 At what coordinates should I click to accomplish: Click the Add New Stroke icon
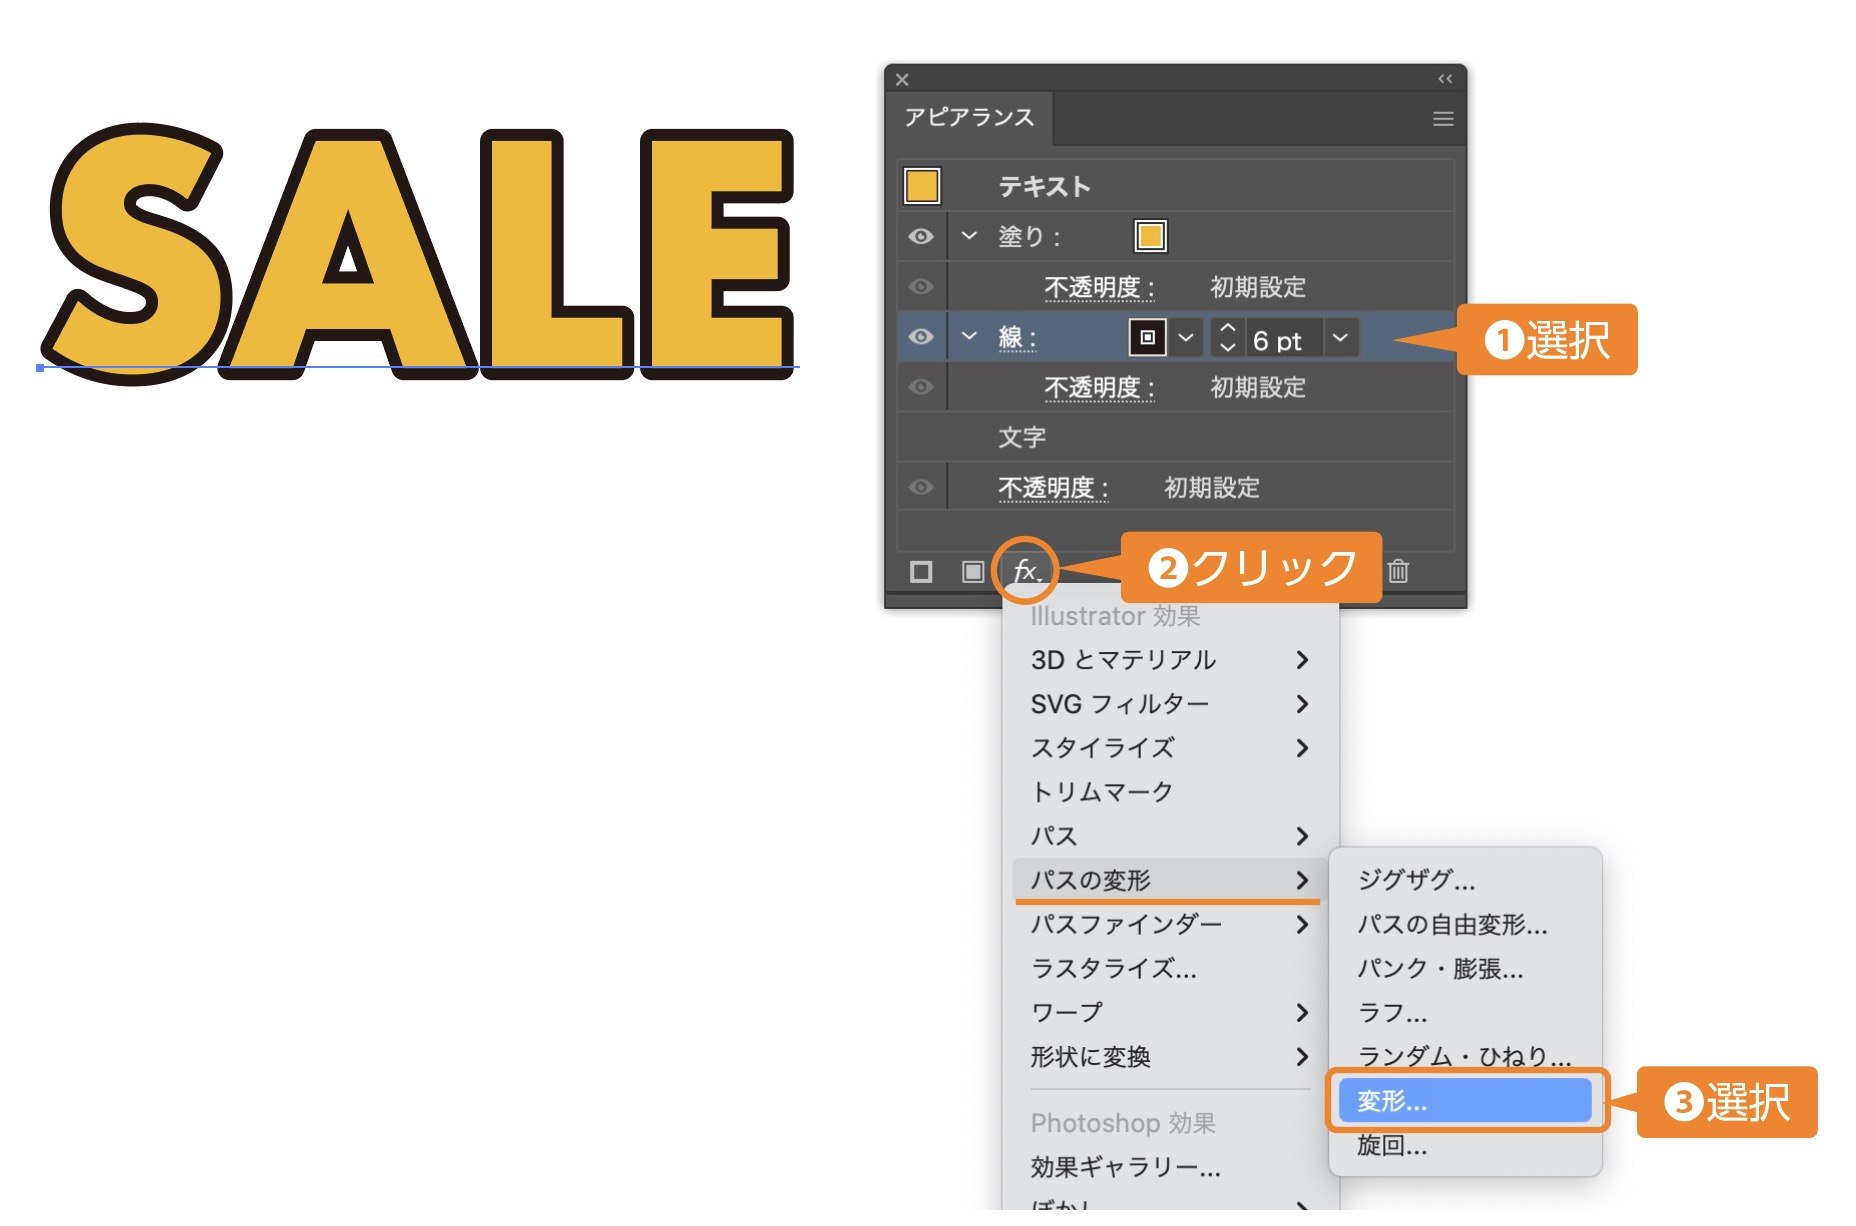click(921, 572)
